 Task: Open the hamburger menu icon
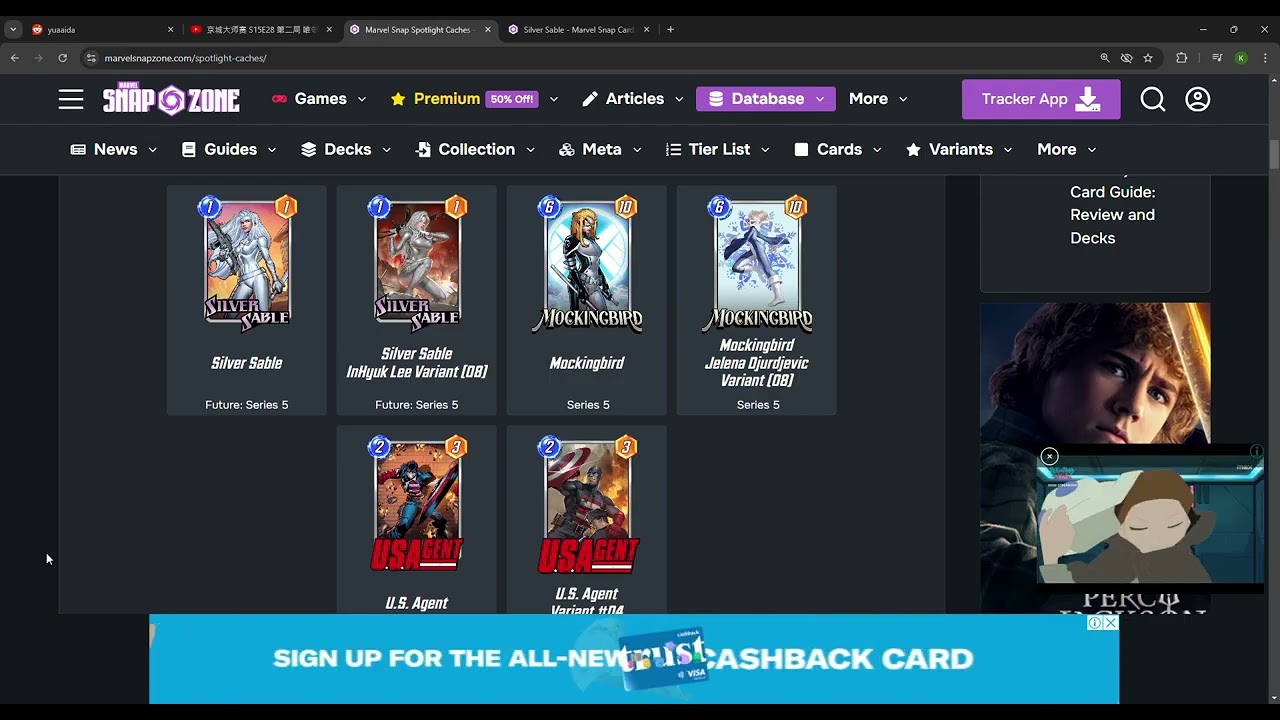pos(71,99)
